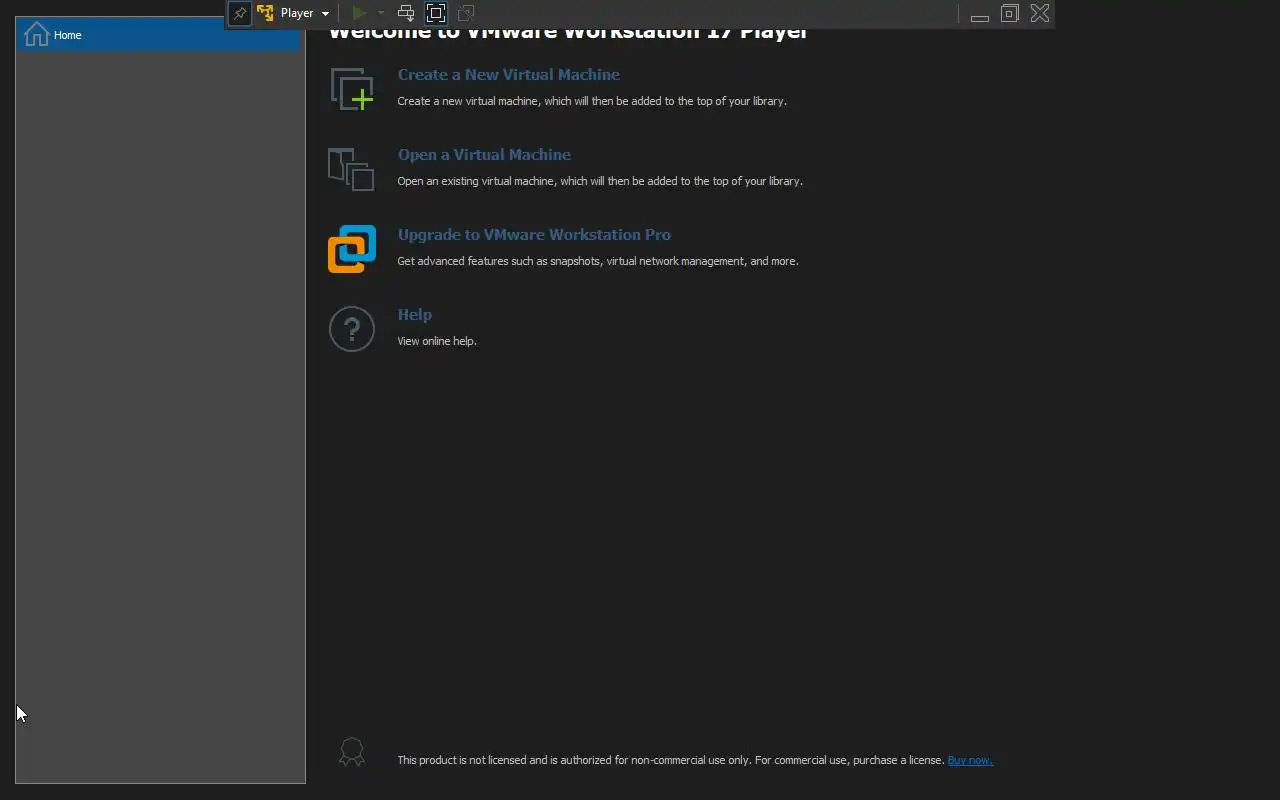Toggle full screen mode icon

[436, 13]
